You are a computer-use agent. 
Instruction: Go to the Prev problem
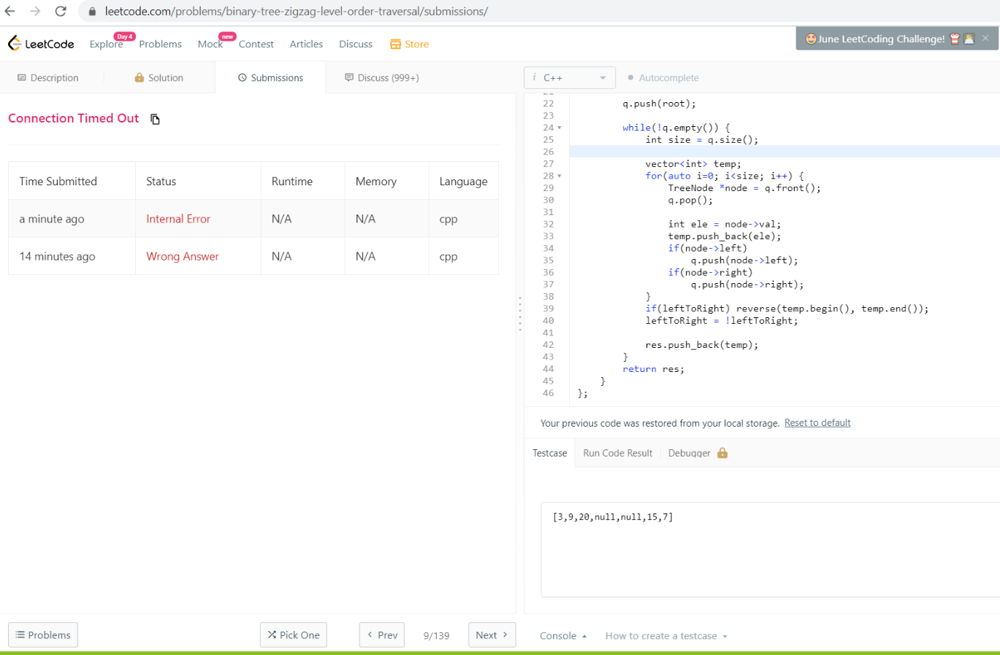pyautogui.click(x=382, y=635)
